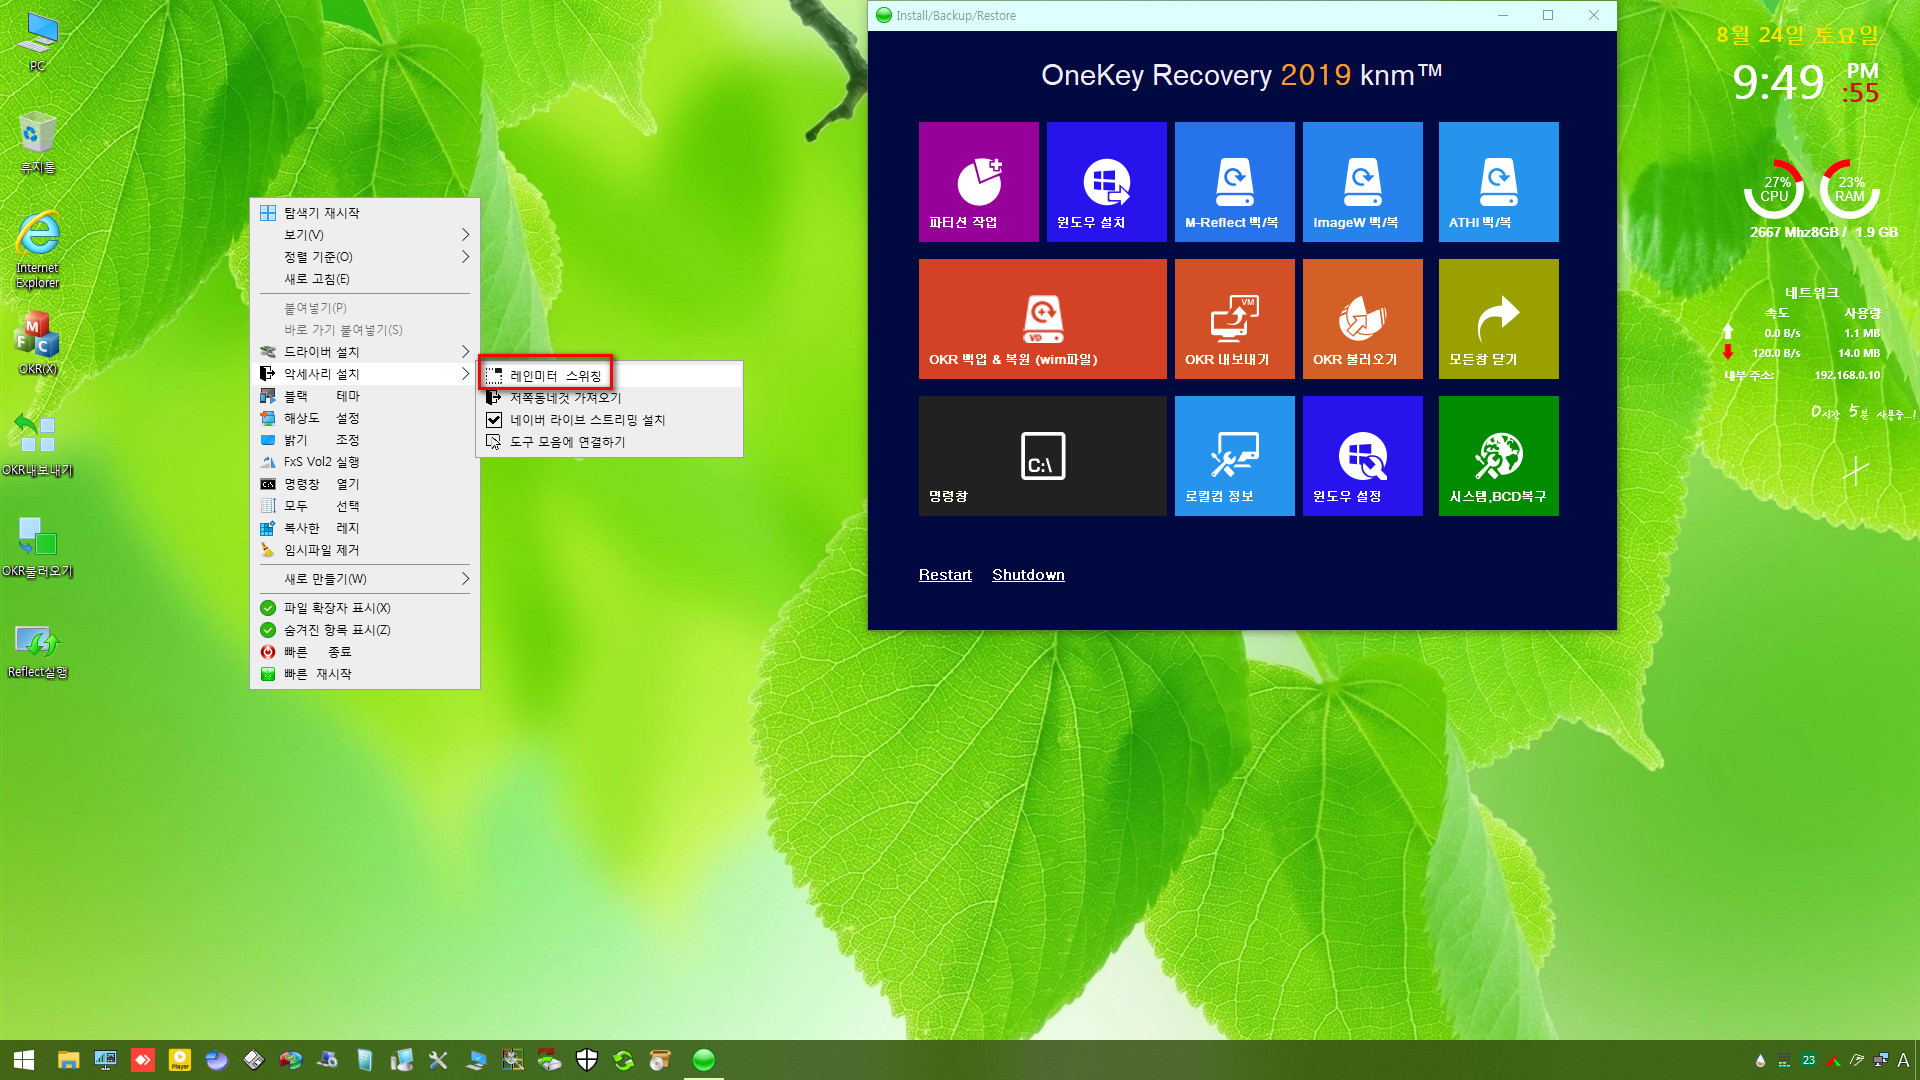1920x1080 pixels.
Task: Click the shield icon in the taskbar
Action: pos(587,1060)
